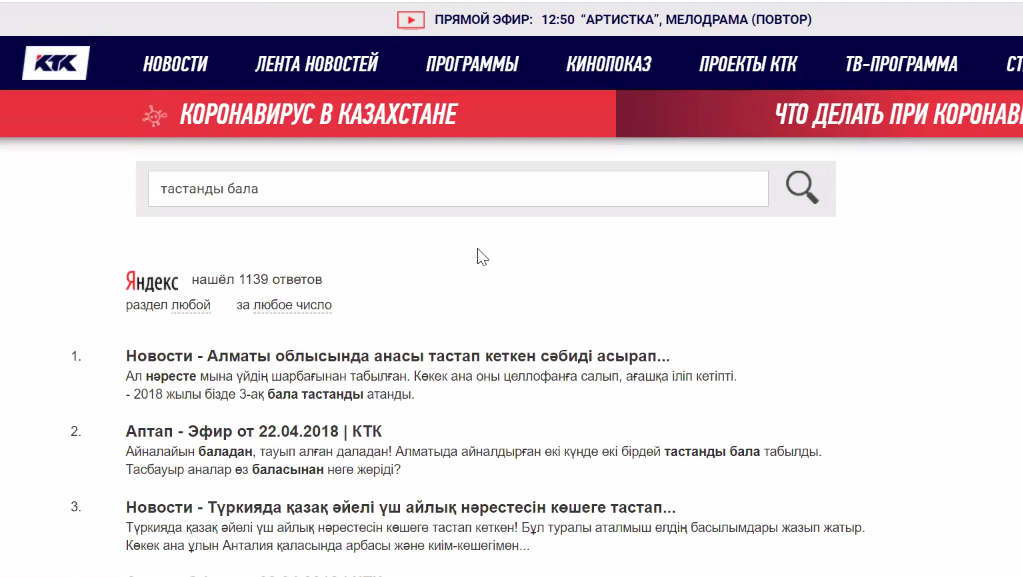The width and height of the screenshot is (1023, 577).
Task: Open the Программы menu
Action: click(x=472, y=64)
